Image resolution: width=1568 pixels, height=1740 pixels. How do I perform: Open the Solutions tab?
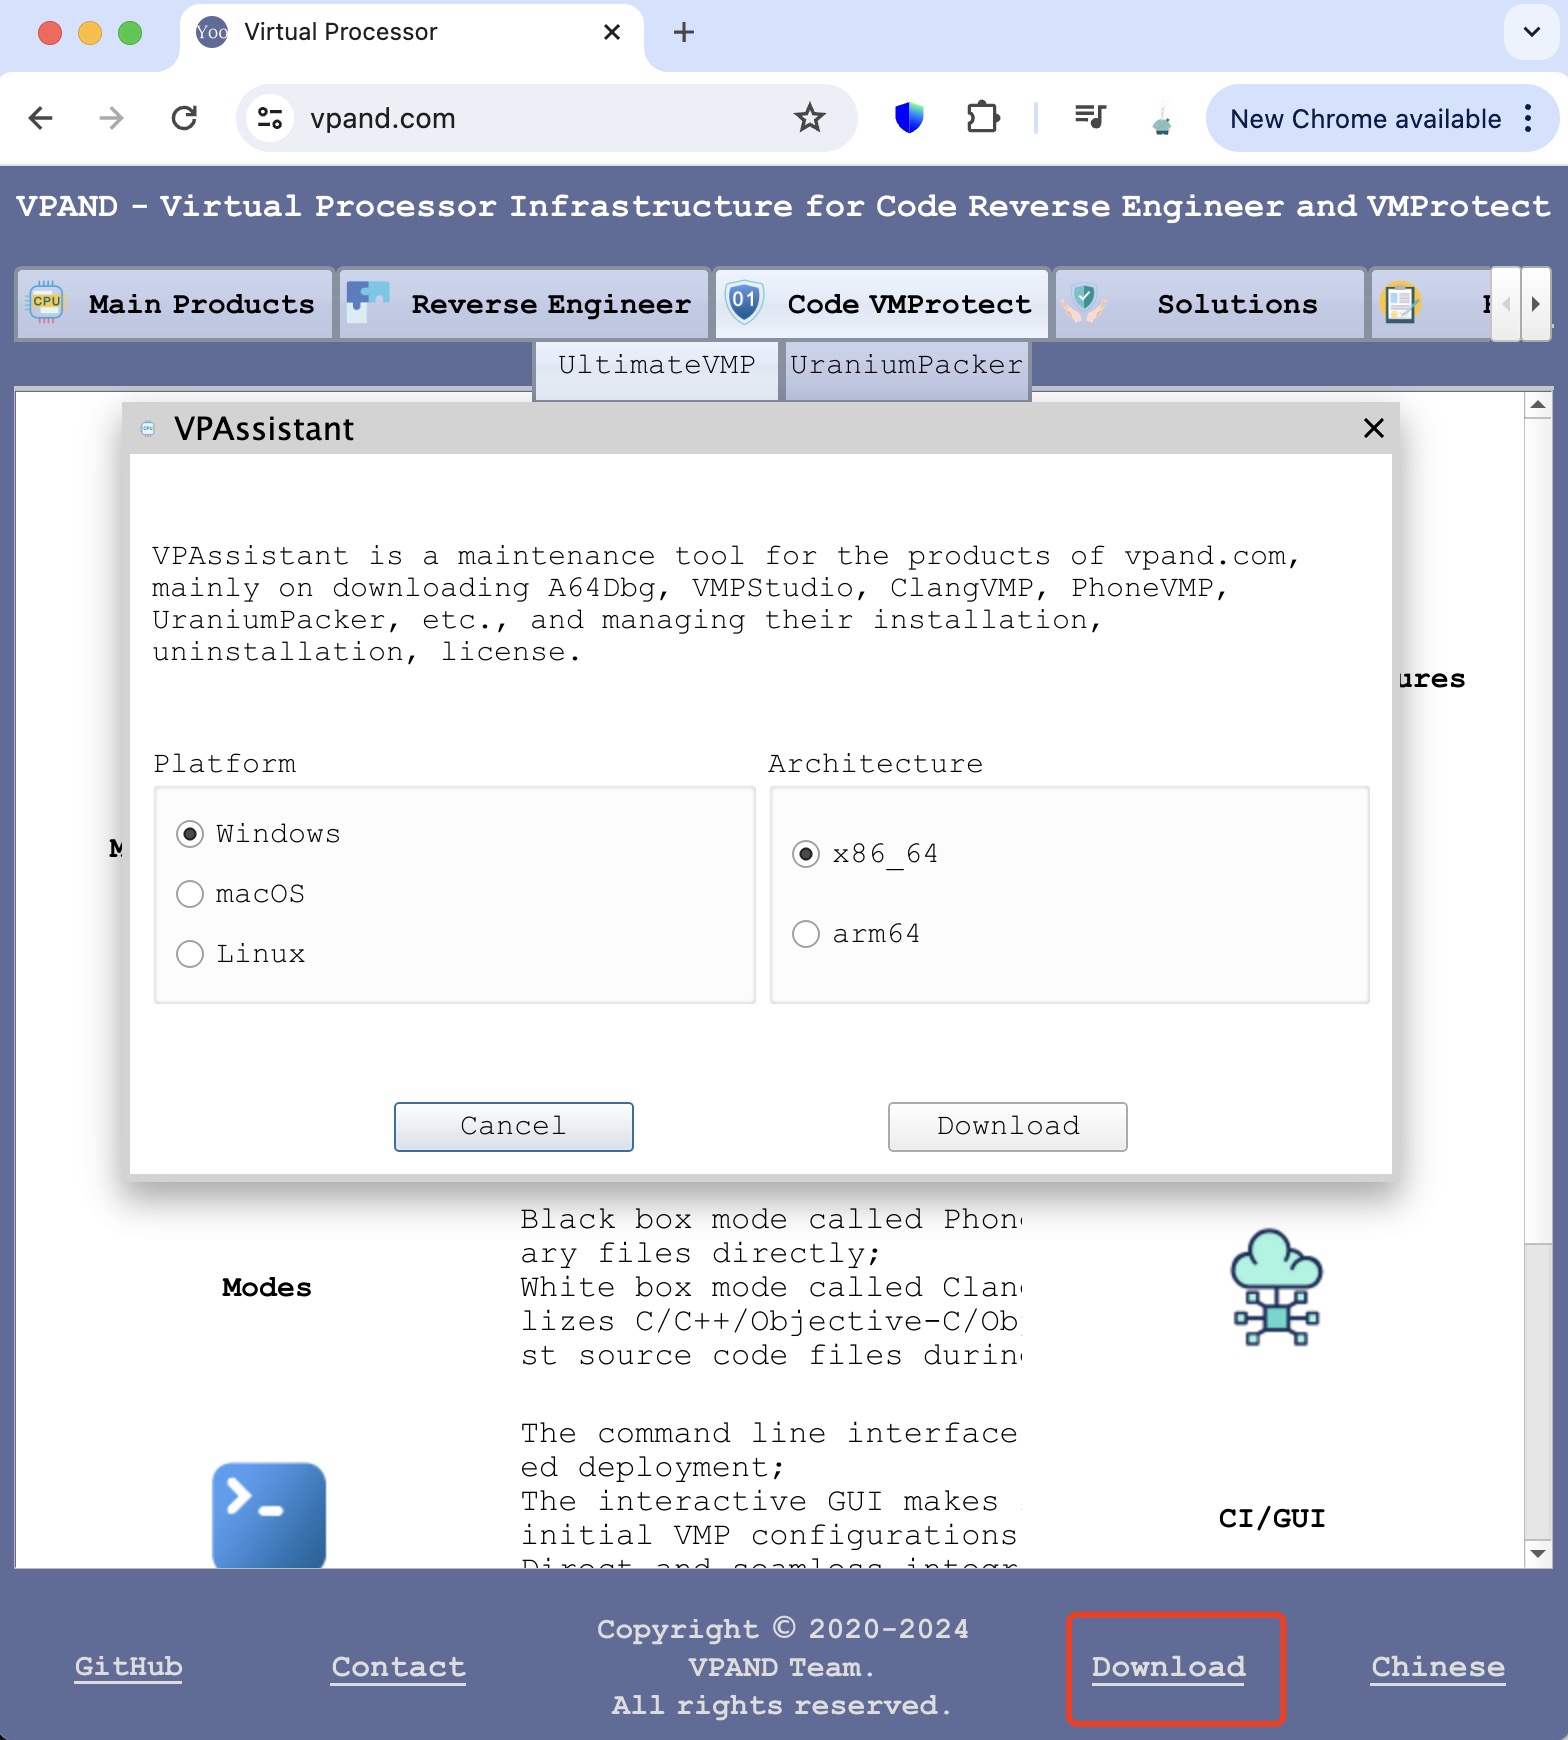pos(1210,303)
